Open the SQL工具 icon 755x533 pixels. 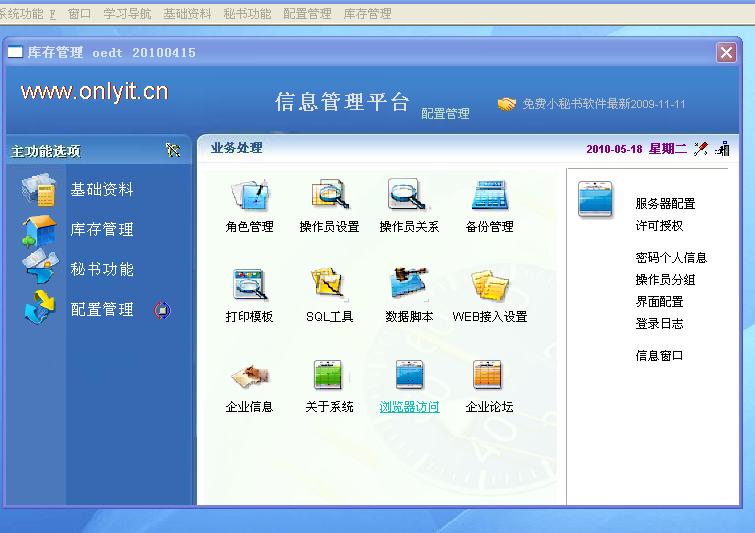[329, 286]
